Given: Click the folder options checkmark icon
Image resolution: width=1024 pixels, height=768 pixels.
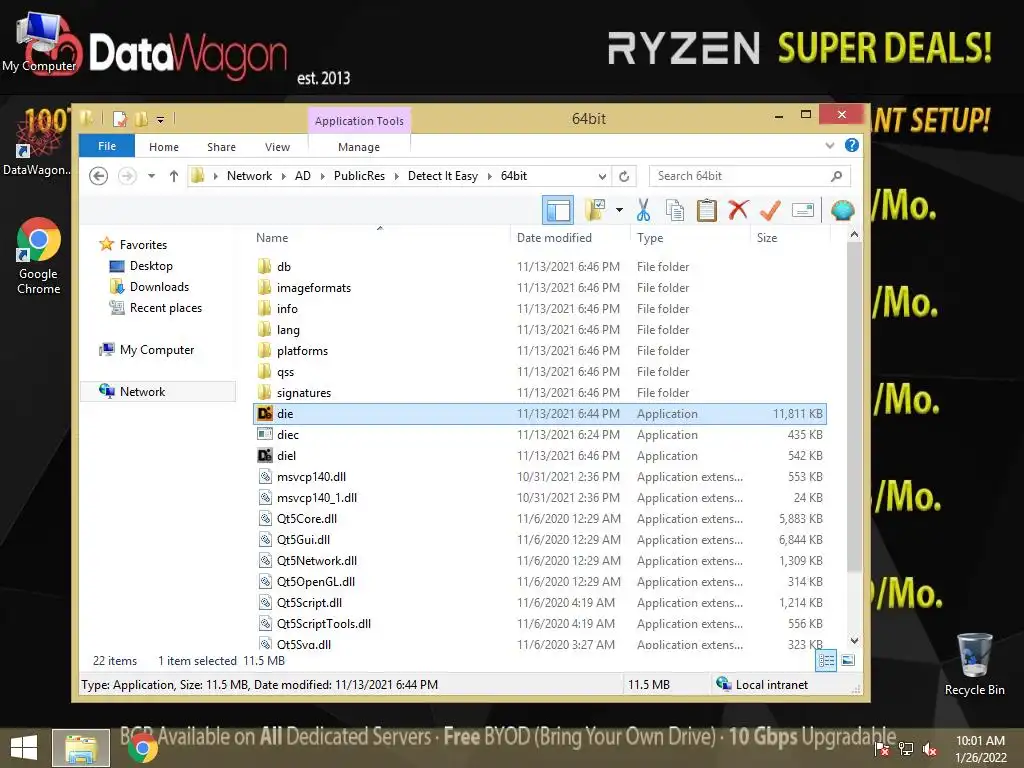Looking at the screenshot, I should click(x=595, y=210).
